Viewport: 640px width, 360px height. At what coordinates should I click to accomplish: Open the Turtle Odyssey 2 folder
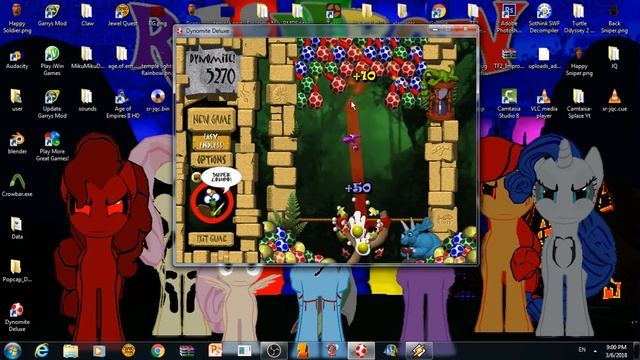pyautogui.click(x=579, y=18)
